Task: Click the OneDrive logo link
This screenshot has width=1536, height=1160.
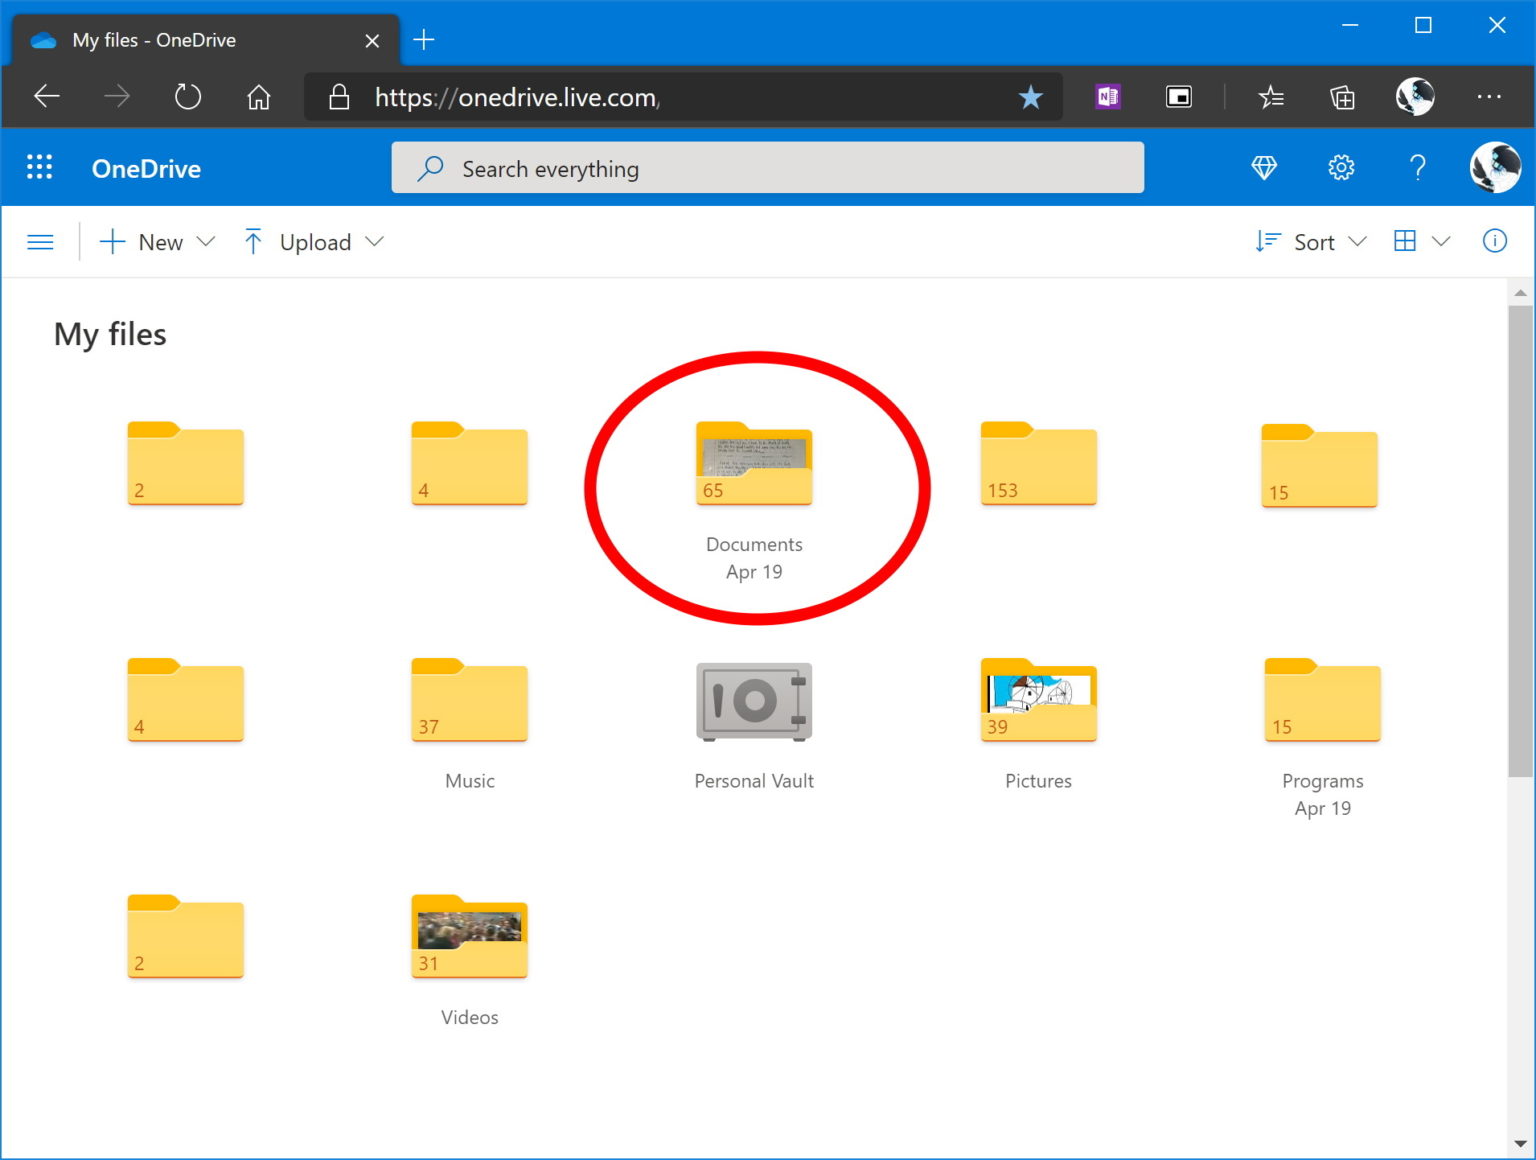Action: [146, 168]
